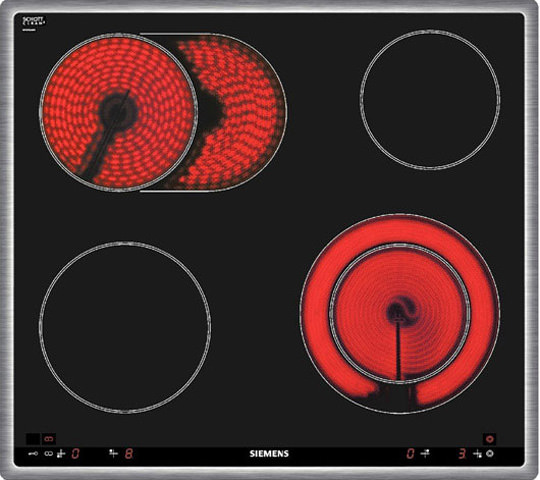Tap the lit dual-ring indicator above the controls
The width and height of the screenshot is (540, 480).
490,439
